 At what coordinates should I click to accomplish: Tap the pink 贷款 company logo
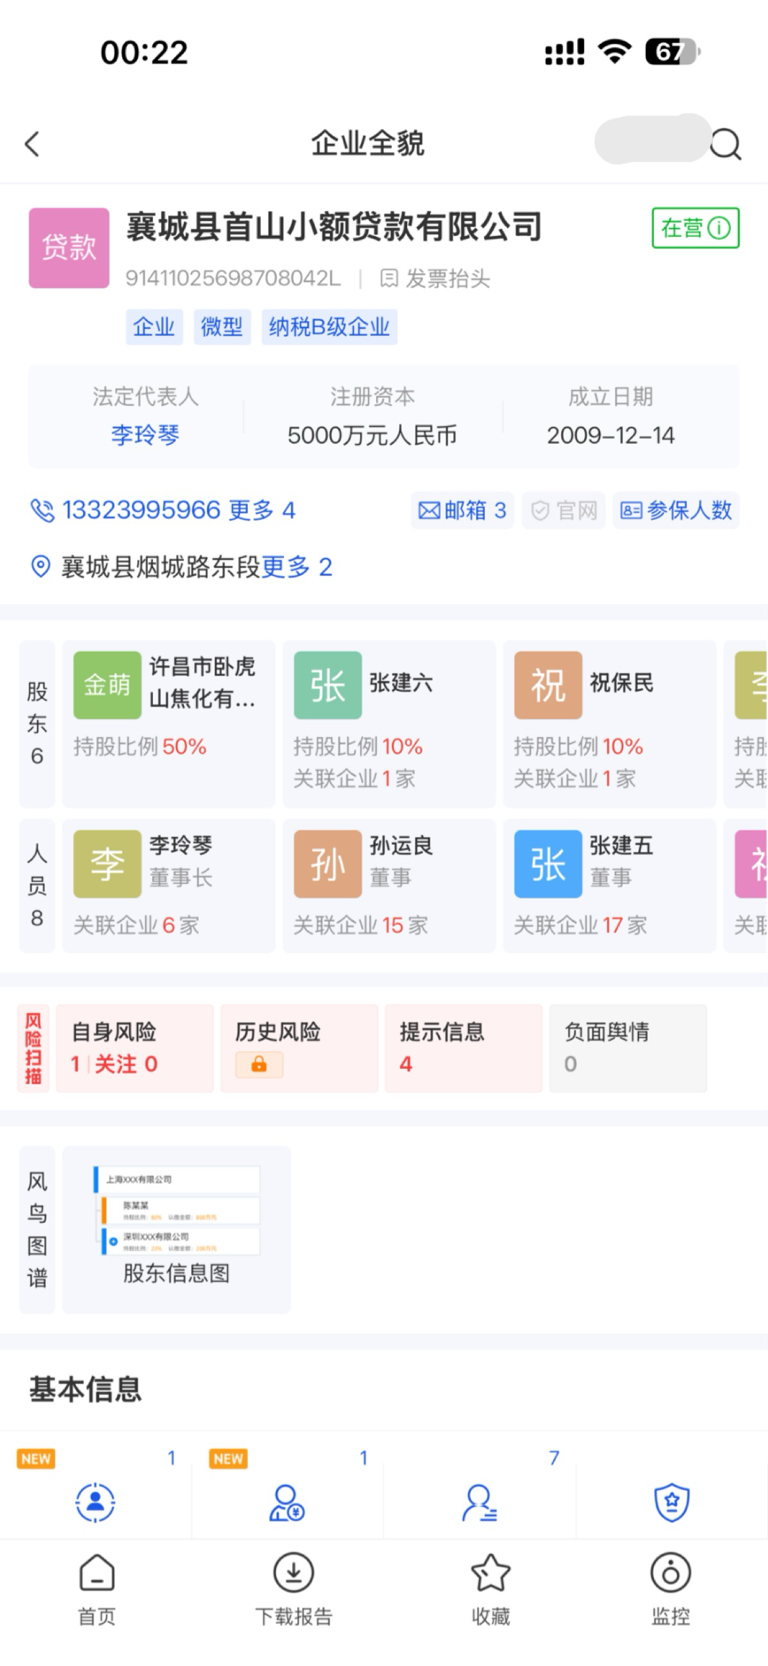(69, 248)
